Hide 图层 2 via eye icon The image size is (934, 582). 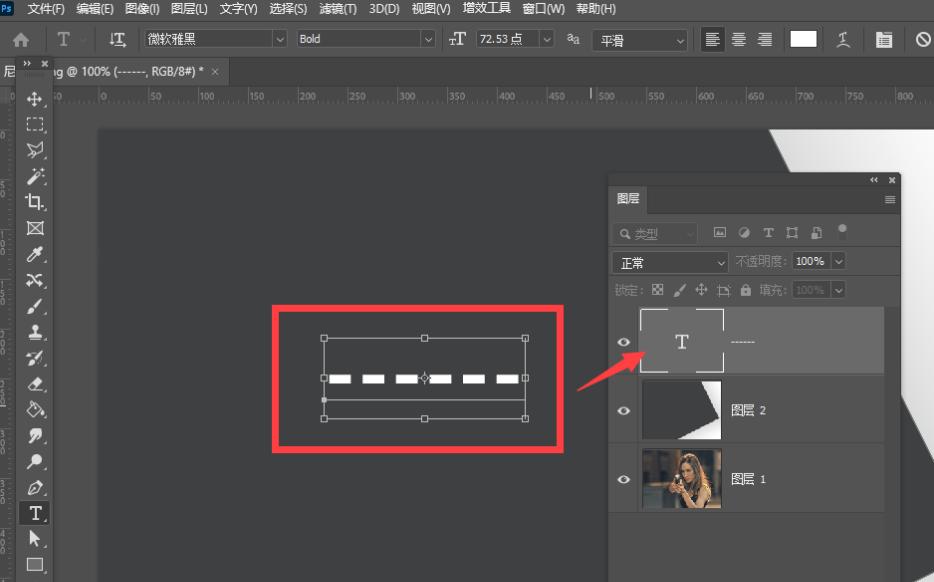click(x=624, y=410)
